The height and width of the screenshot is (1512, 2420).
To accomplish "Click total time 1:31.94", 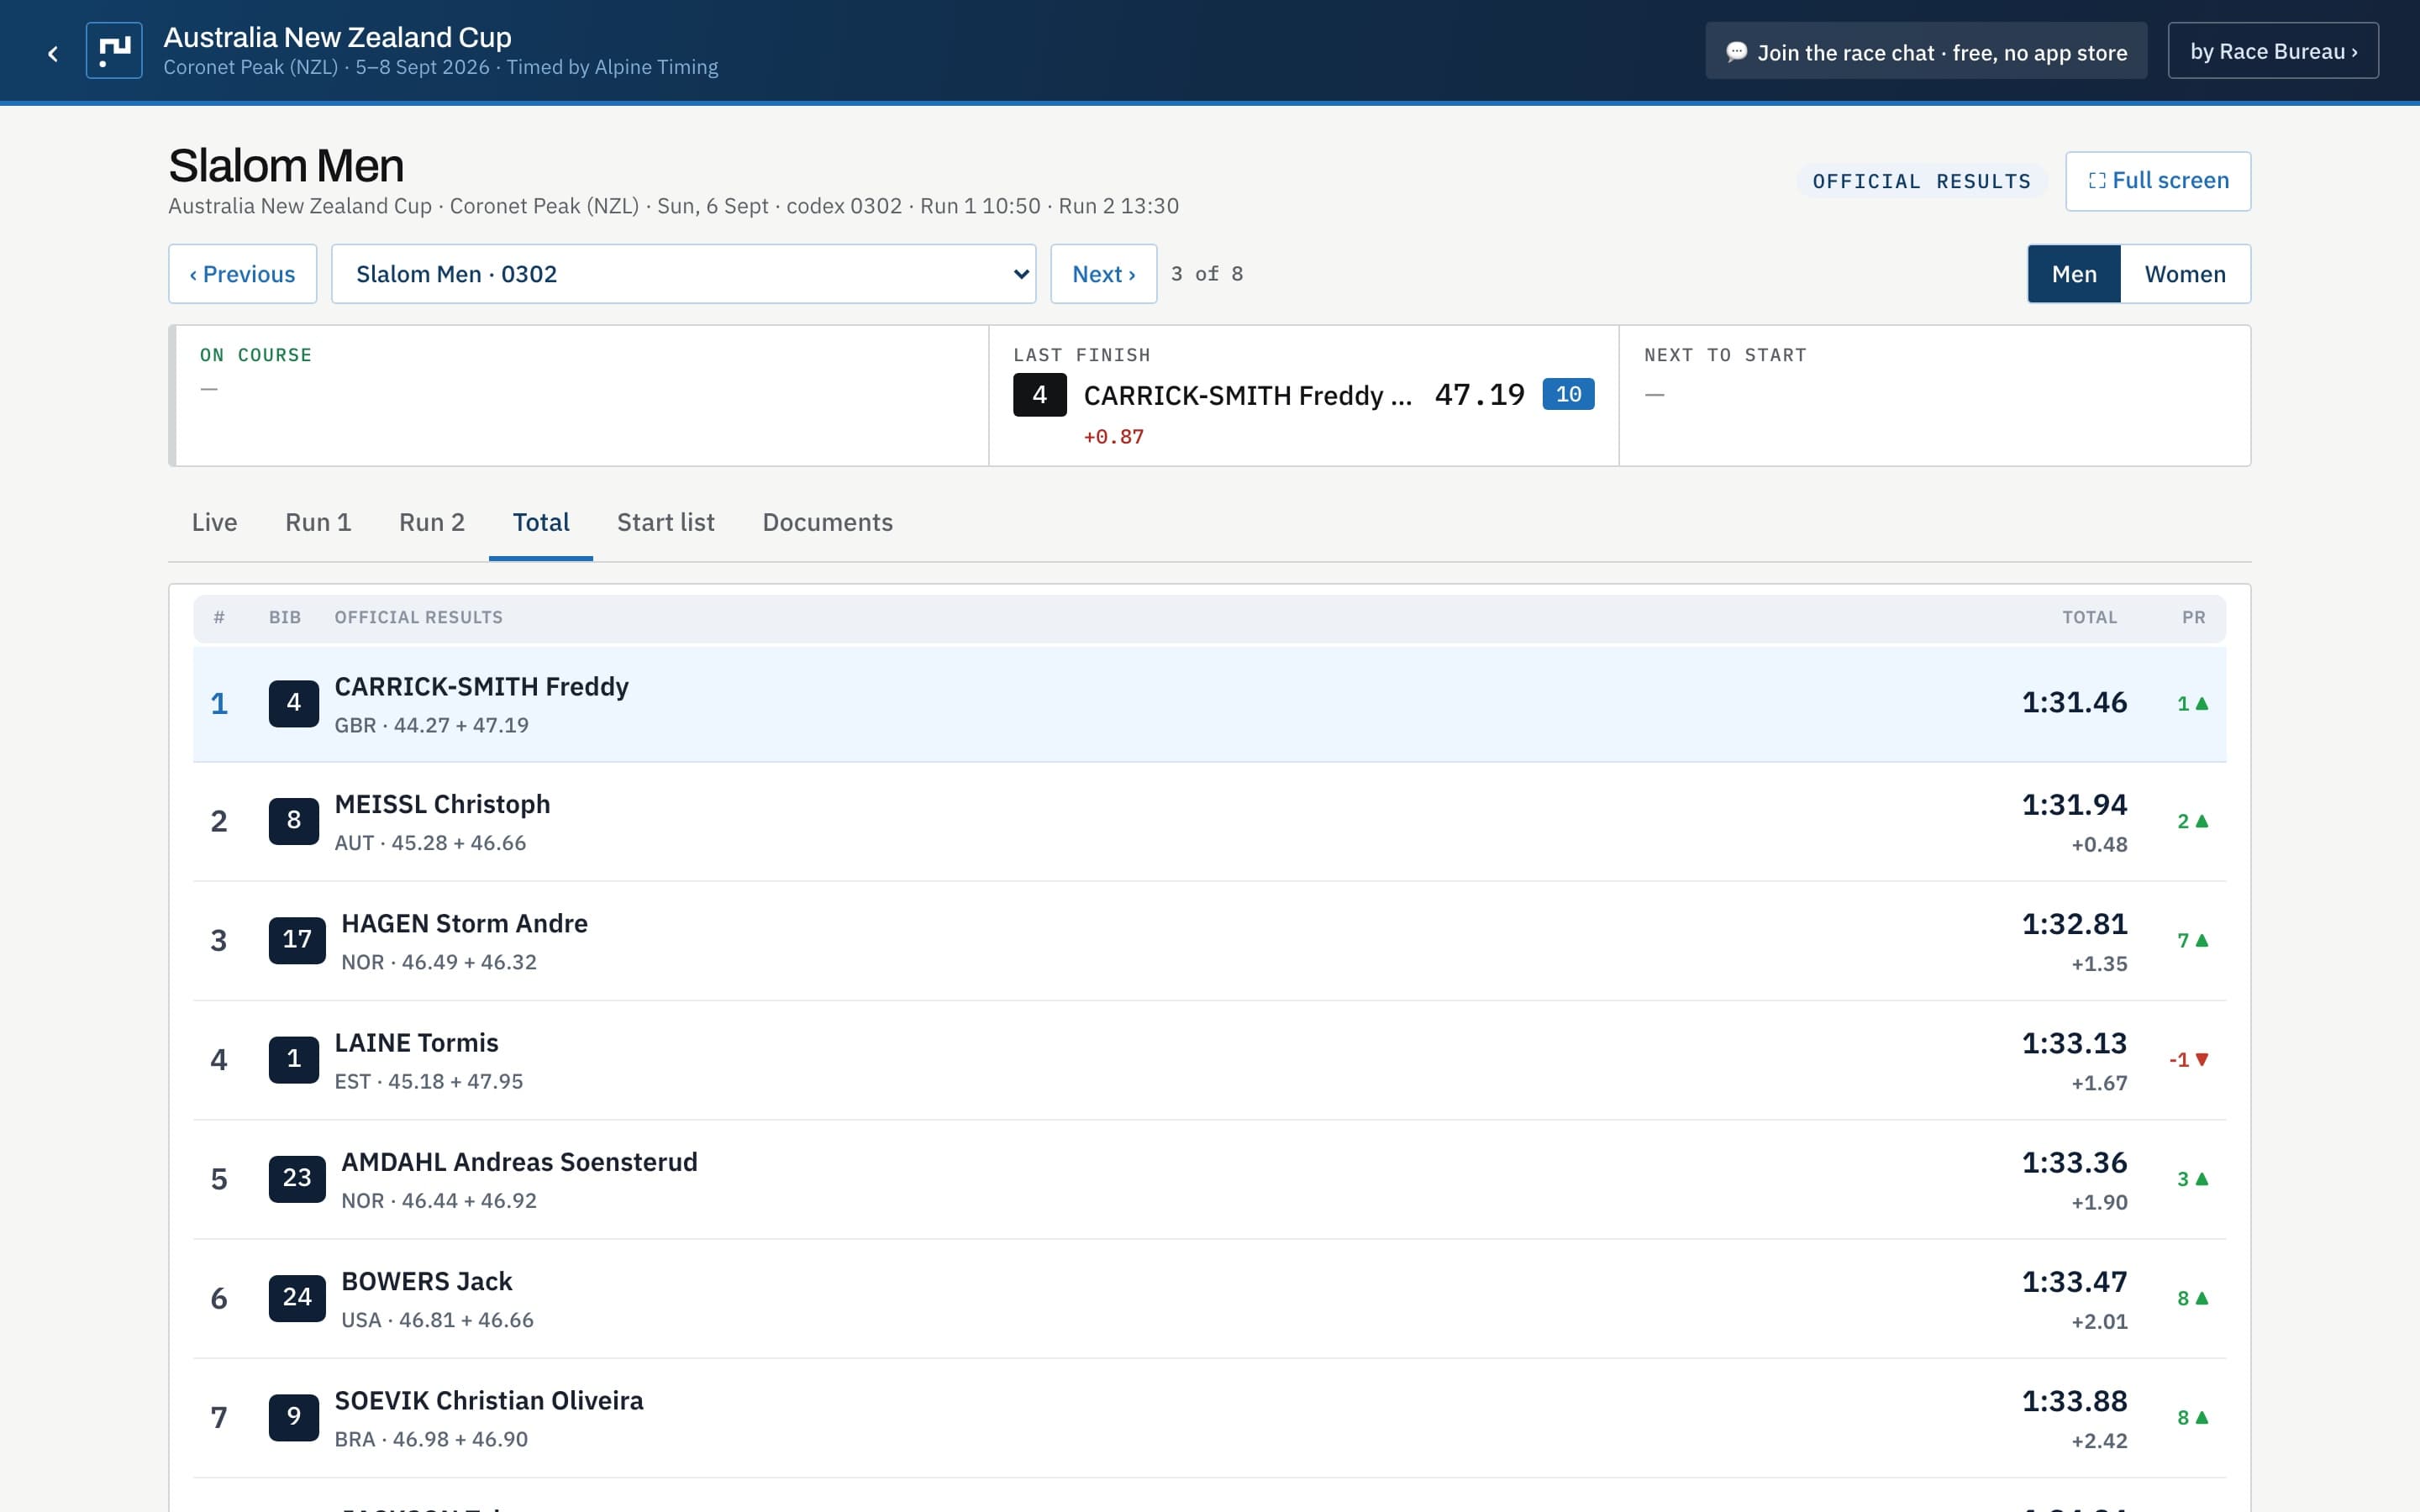I will pyautogui.click(x=2074, y=805).
